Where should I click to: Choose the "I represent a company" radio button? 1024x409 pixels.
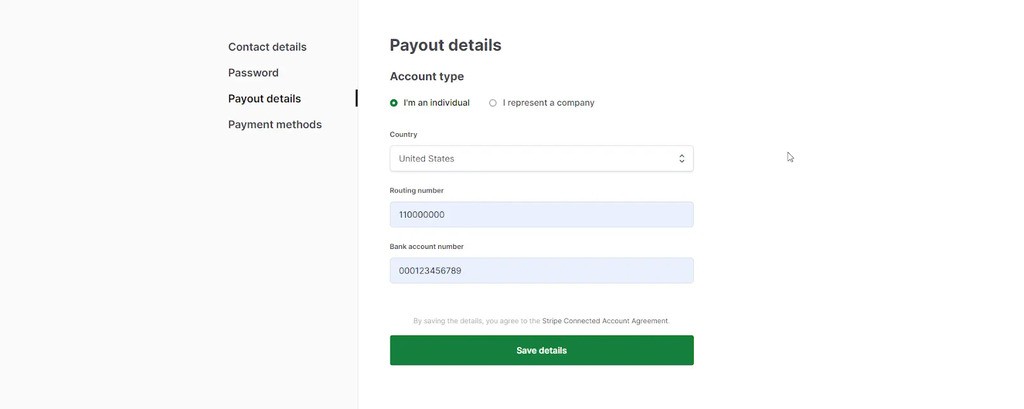[x=493, y=103]
